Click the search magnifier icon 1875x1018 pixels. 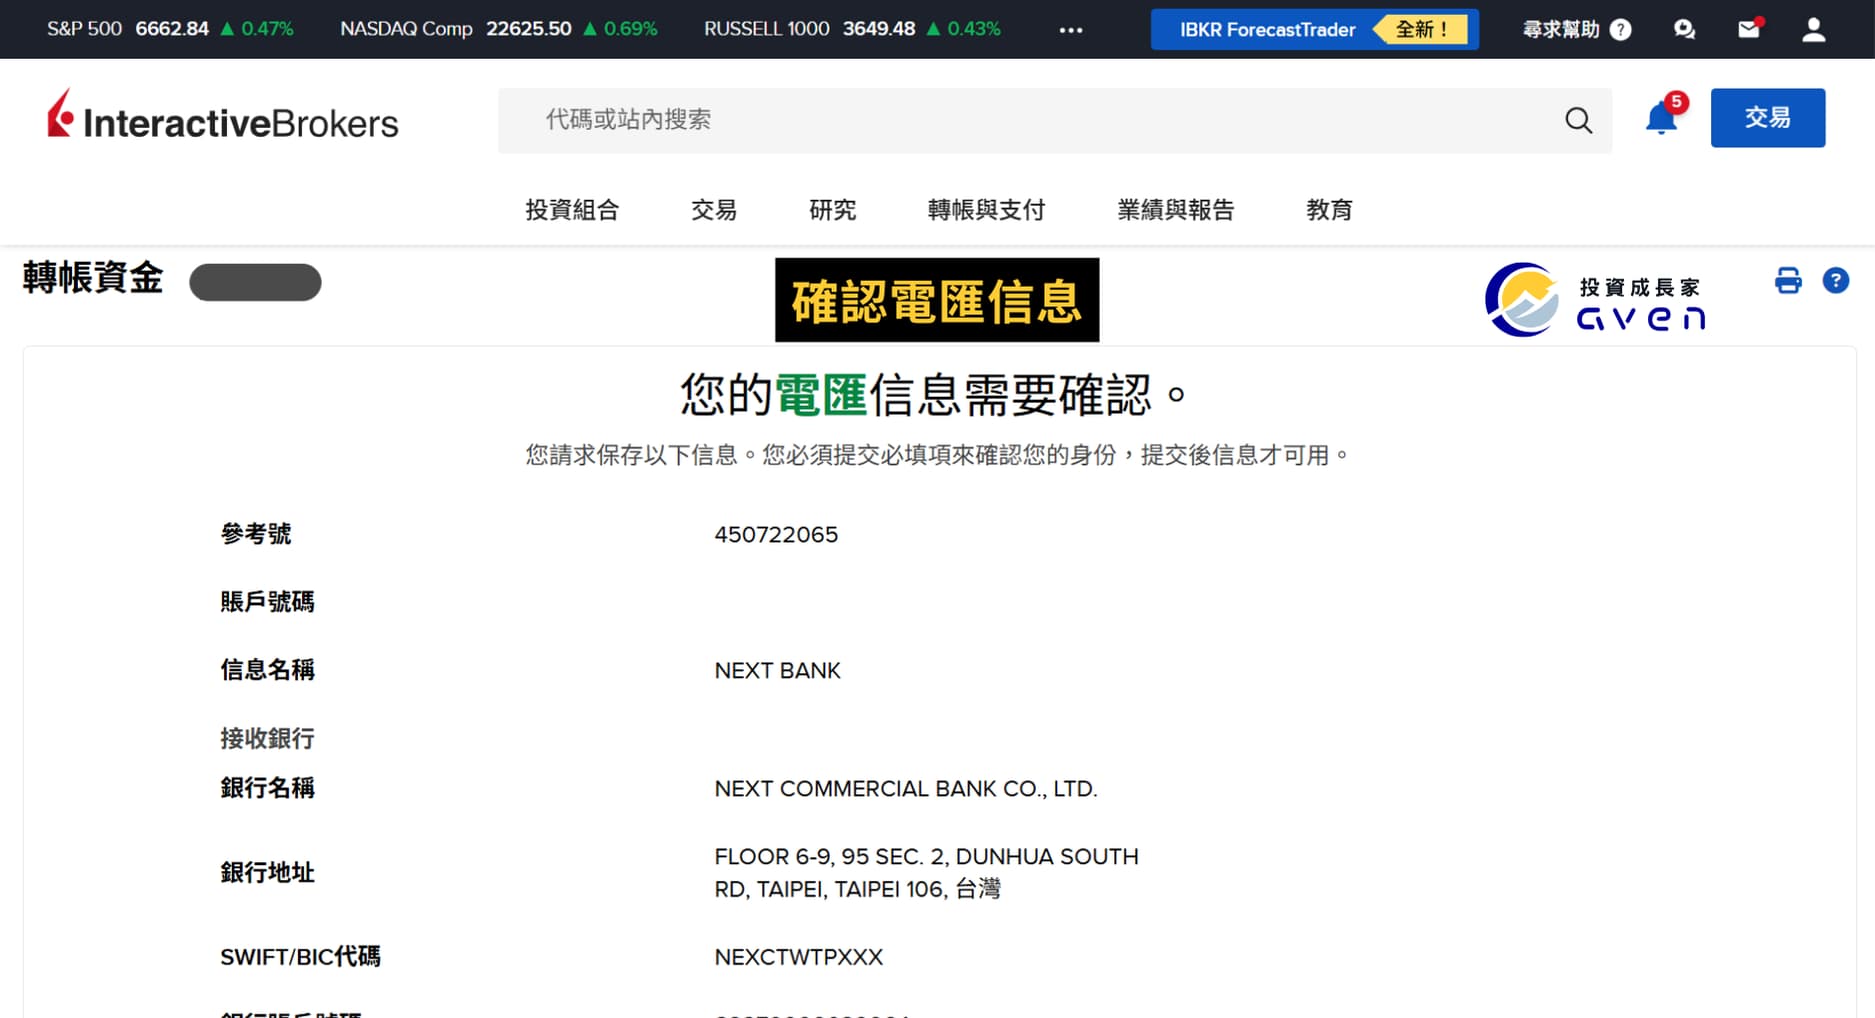point(1578,121)
